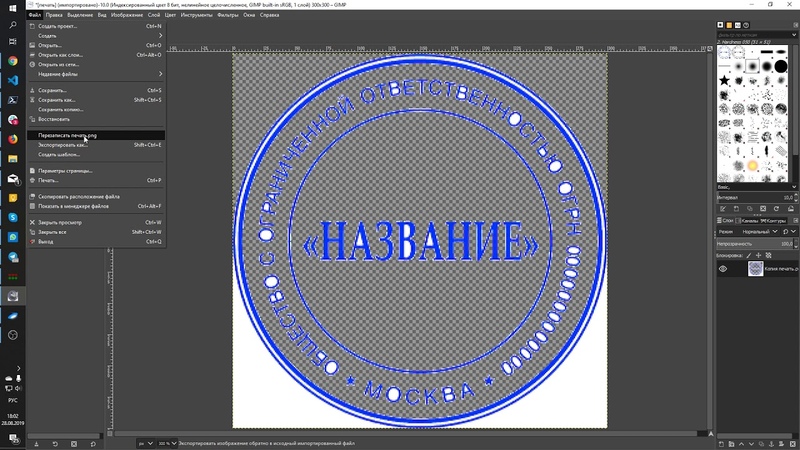The width and height of the screenshot is (800, 450).
Task: Select Закрыть все
Action: (96, 232)
